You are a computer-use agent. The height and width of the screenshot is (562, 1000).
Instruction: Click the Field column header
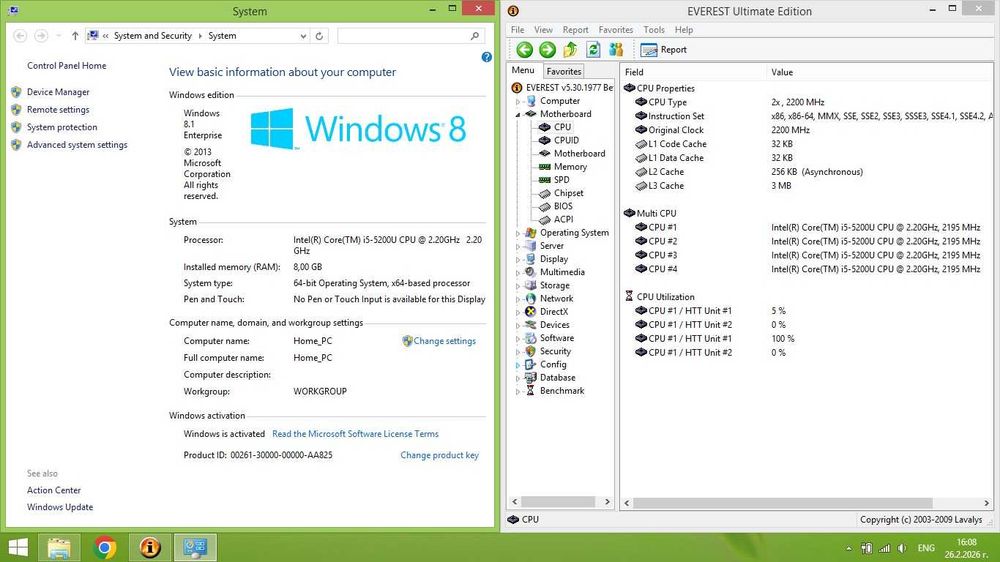click(693, 72)
